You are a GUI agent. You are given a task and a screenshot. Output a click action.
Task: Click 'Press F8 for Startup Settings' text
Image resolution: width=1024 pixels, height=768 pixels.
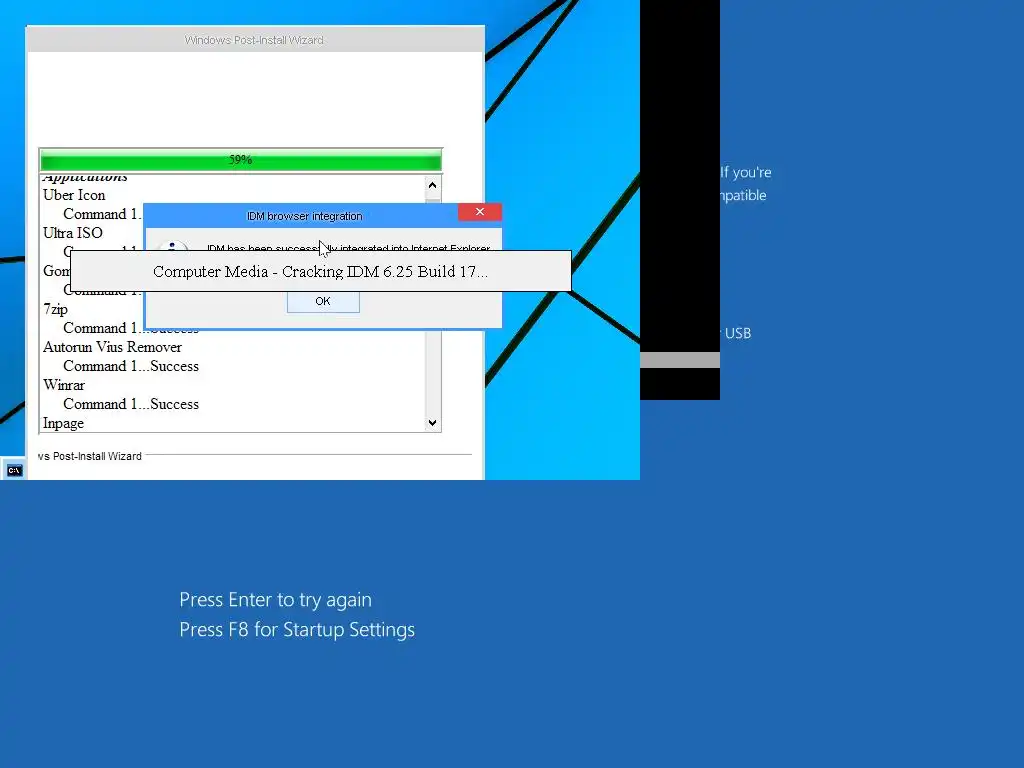[x=297, y=630]
